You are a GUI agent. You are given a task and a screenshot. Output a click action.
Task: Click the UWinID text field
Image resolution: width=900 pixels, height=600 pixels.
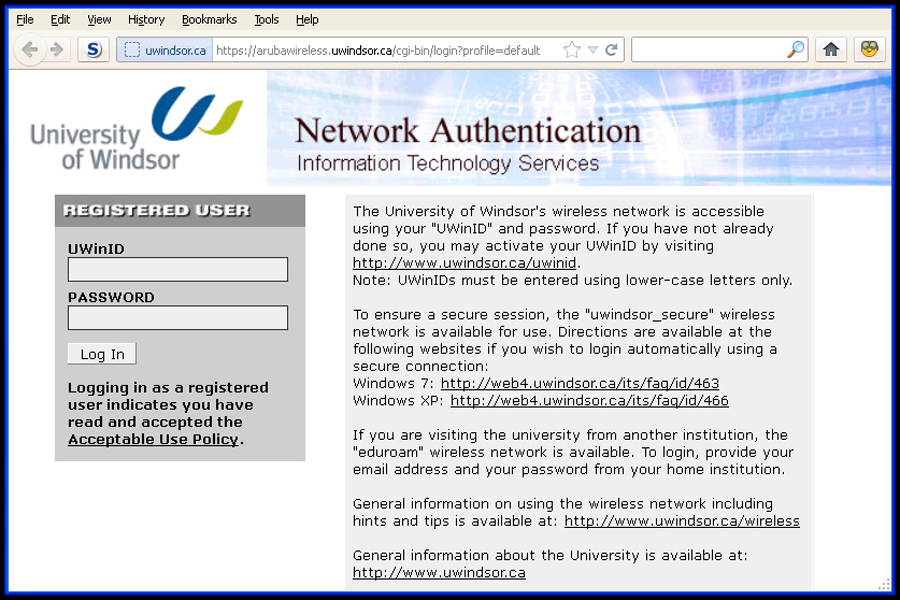(178, 269)
